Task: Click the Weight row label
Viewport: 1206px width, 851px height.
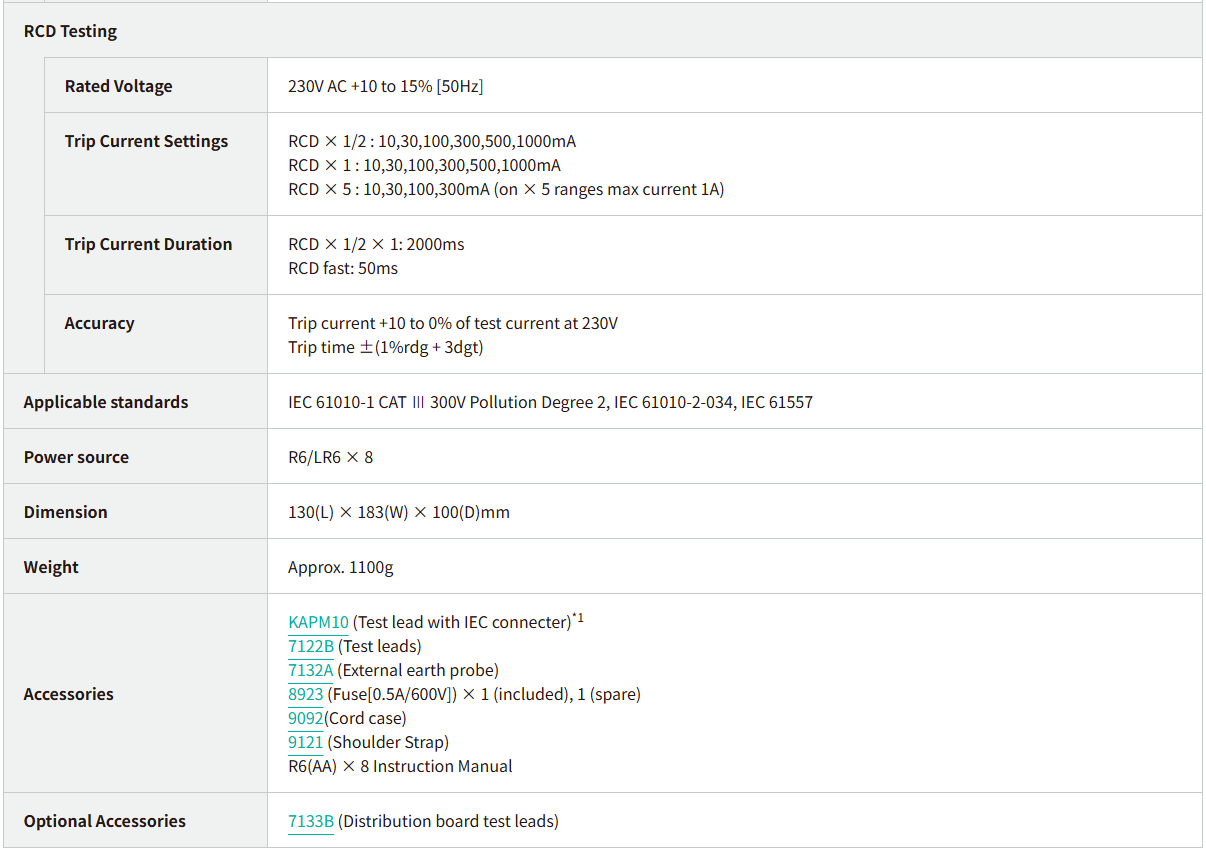Action: tap(51, 567)
